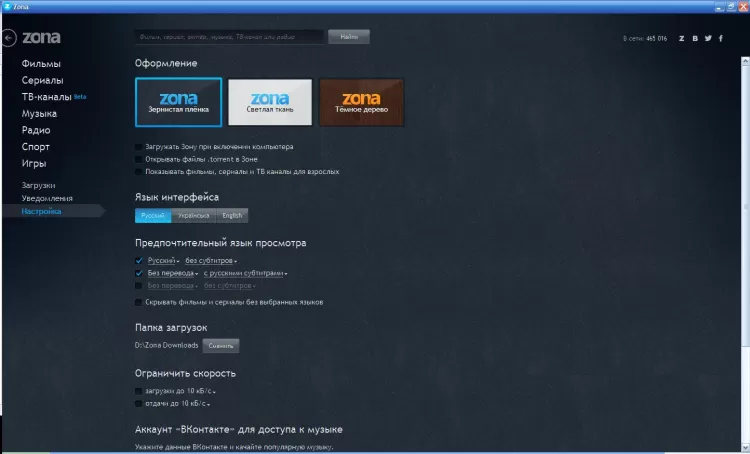Expand загрузки до 10 кБ/с speed dropdown
Image resolution: width=750 pixels, height=454 pixels.
coord(180,391)
